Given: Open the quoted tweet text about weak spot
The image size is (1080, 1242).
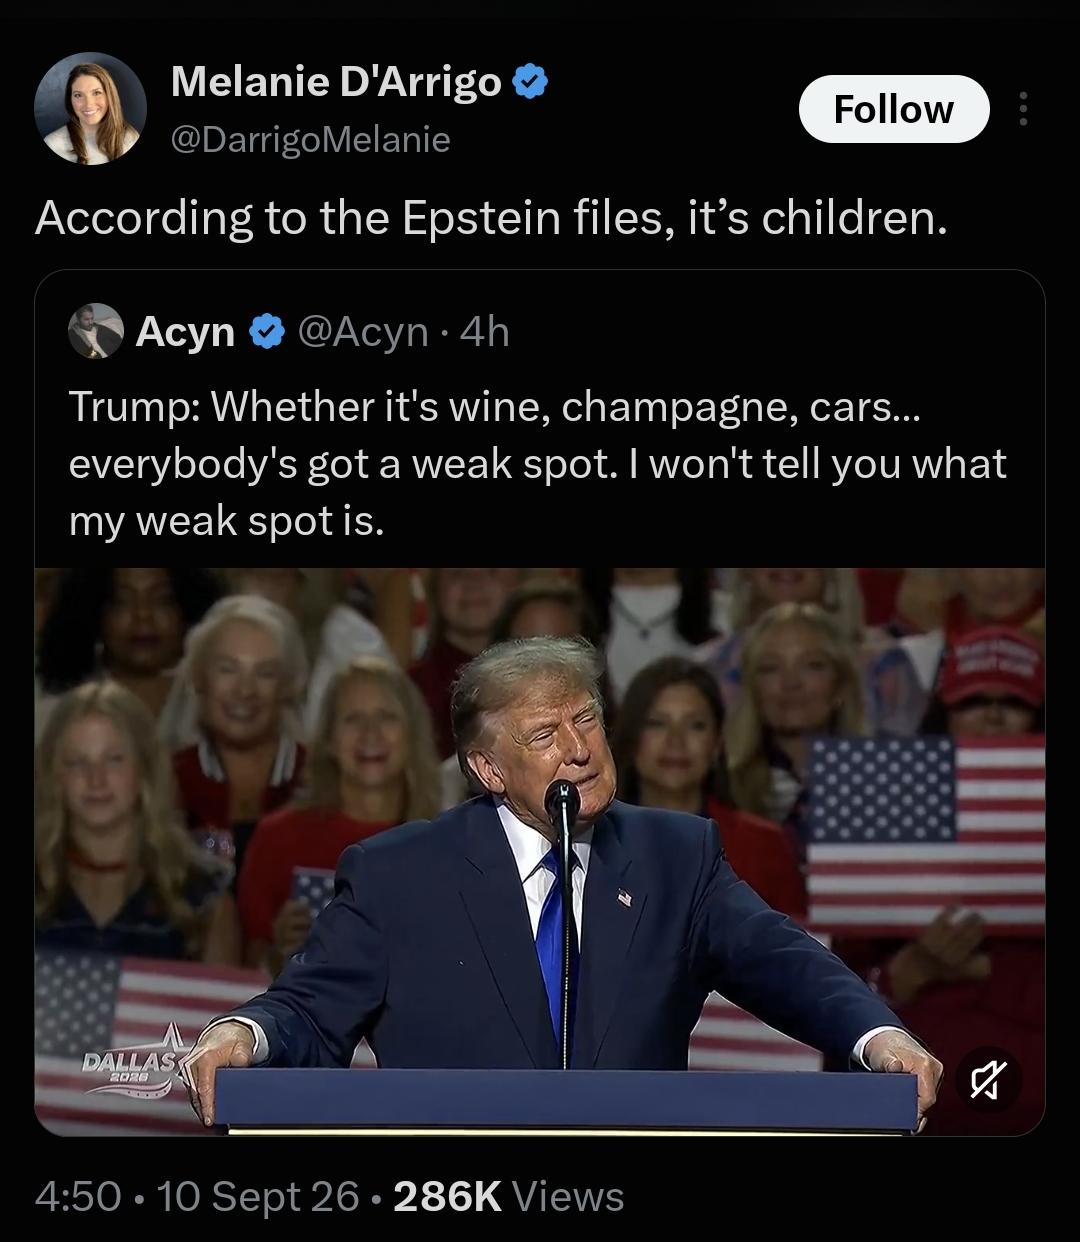Looking at the screenshot, I should click(538, 463).
